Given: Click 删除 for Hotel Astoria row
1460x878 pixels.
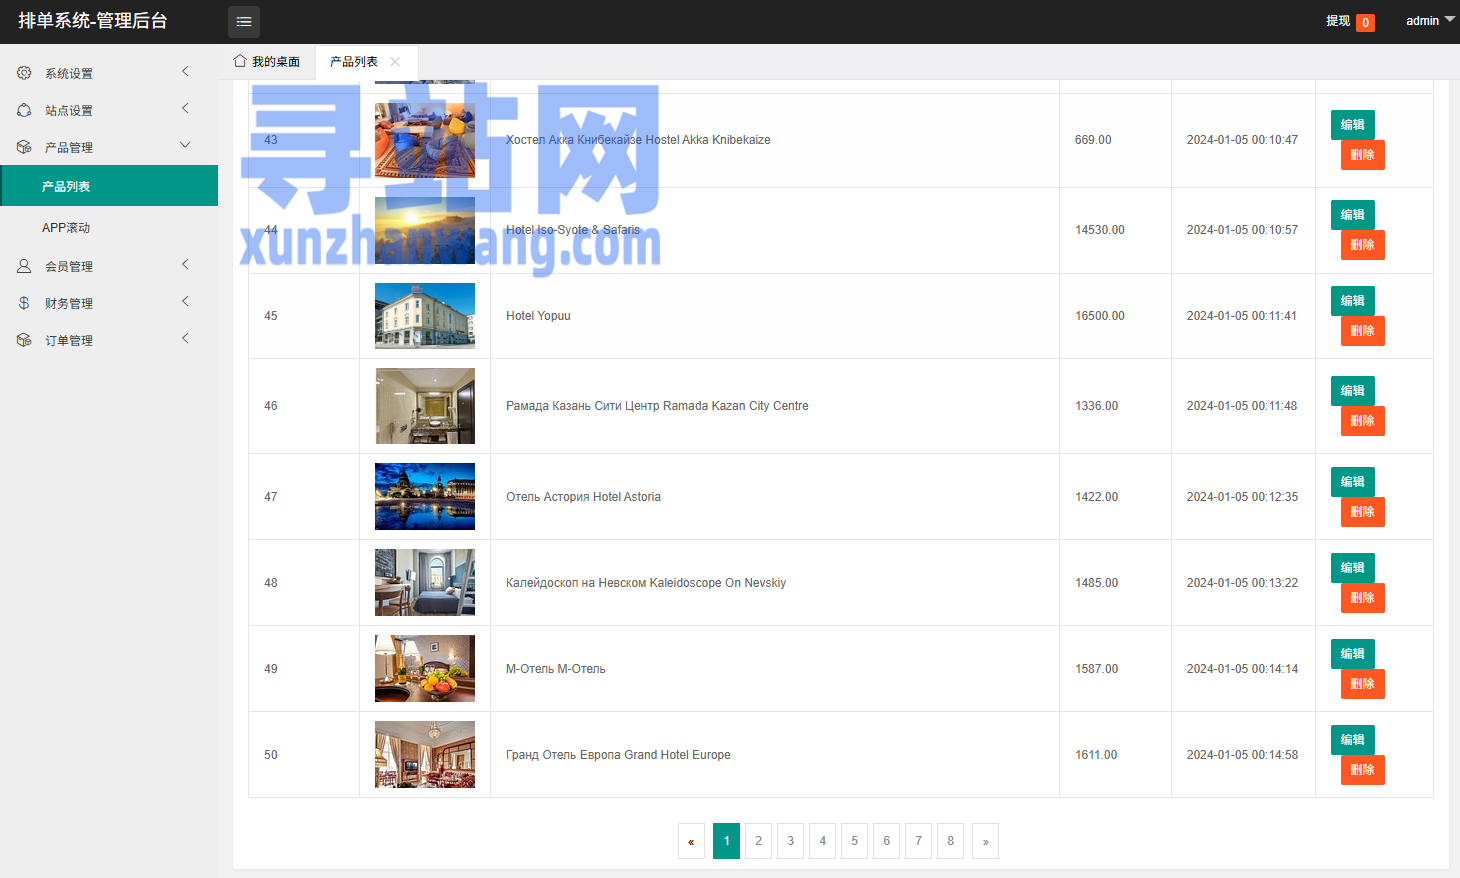Looking at the screenshot, I should click(x=1362, y=512).
